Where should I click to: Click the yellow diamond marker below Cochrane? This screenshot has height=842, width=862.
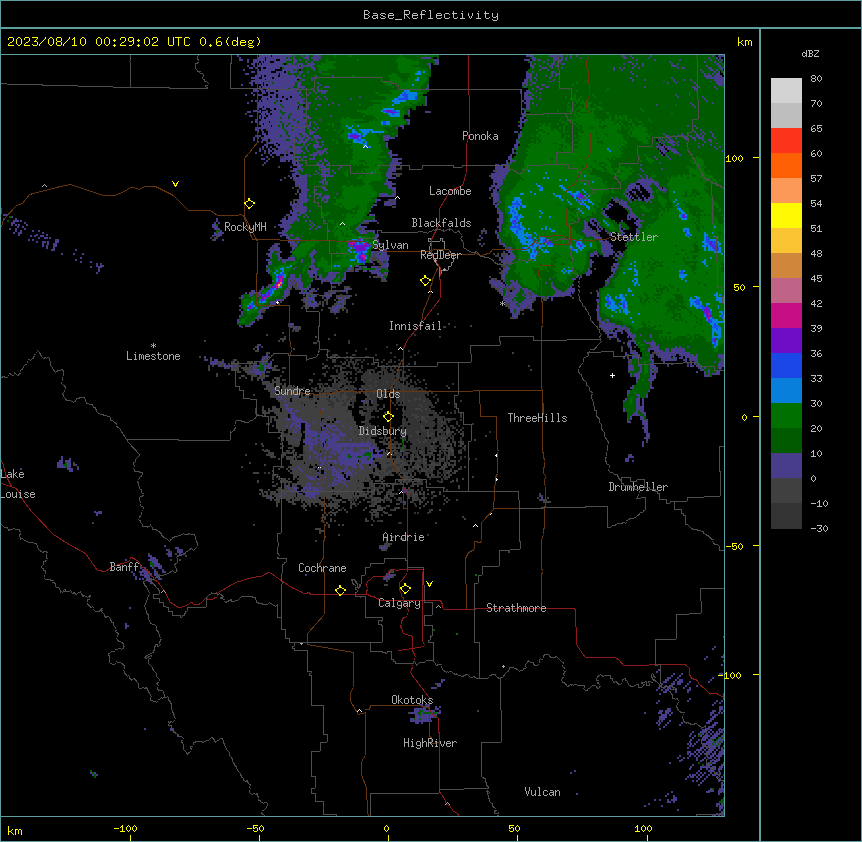coord(340,590)
